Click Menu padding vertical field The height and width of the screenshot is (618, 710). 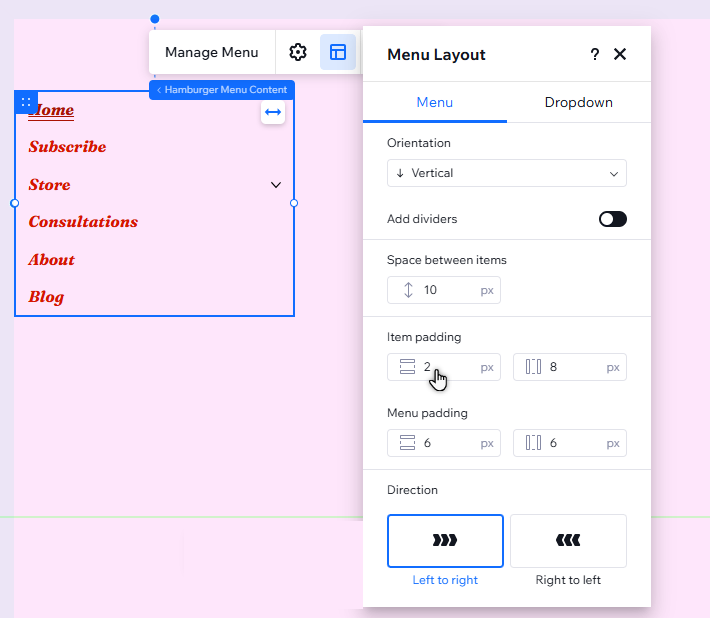(444, 443)
